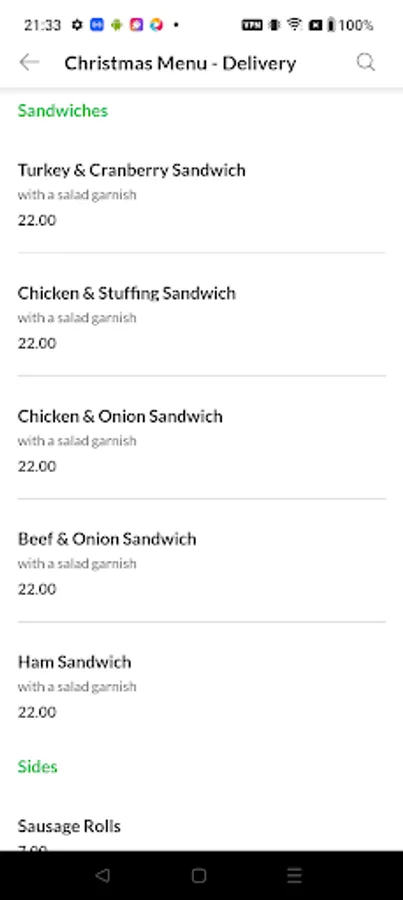This screenshot has height=900, width=403.
Task: Tap the settings gear in the status bar
Action: [x=77, y=25]
